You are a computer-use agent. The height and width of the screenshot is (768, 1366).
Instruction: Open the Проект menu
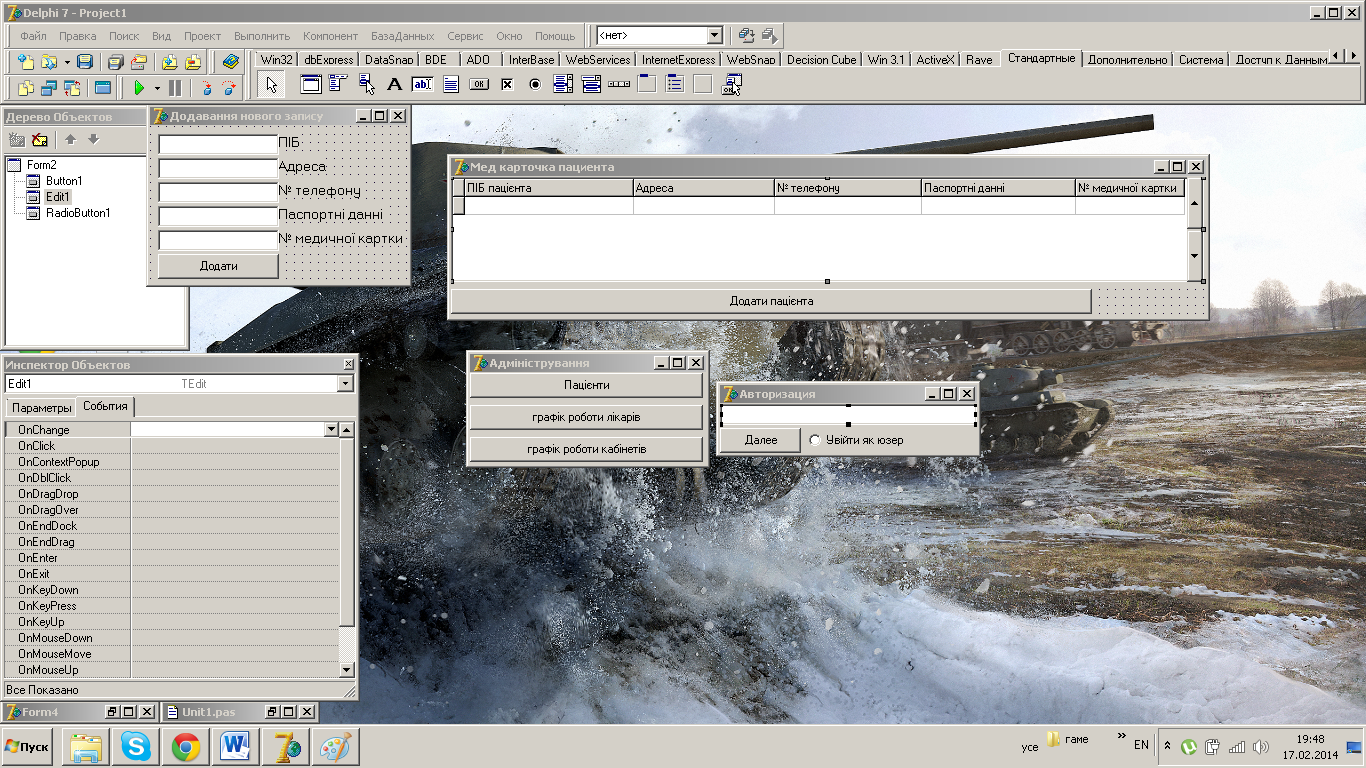click(202, 36)
